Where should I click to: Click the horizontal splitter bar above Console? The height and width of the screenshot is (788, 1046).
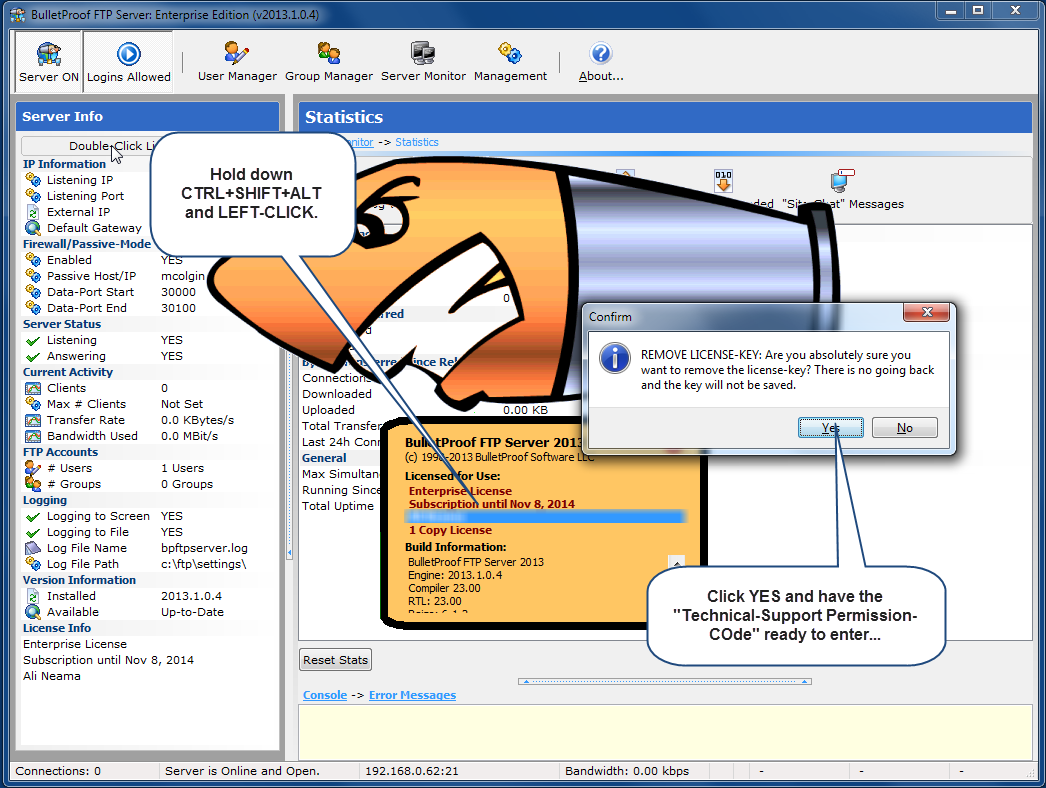pos(664,681)
